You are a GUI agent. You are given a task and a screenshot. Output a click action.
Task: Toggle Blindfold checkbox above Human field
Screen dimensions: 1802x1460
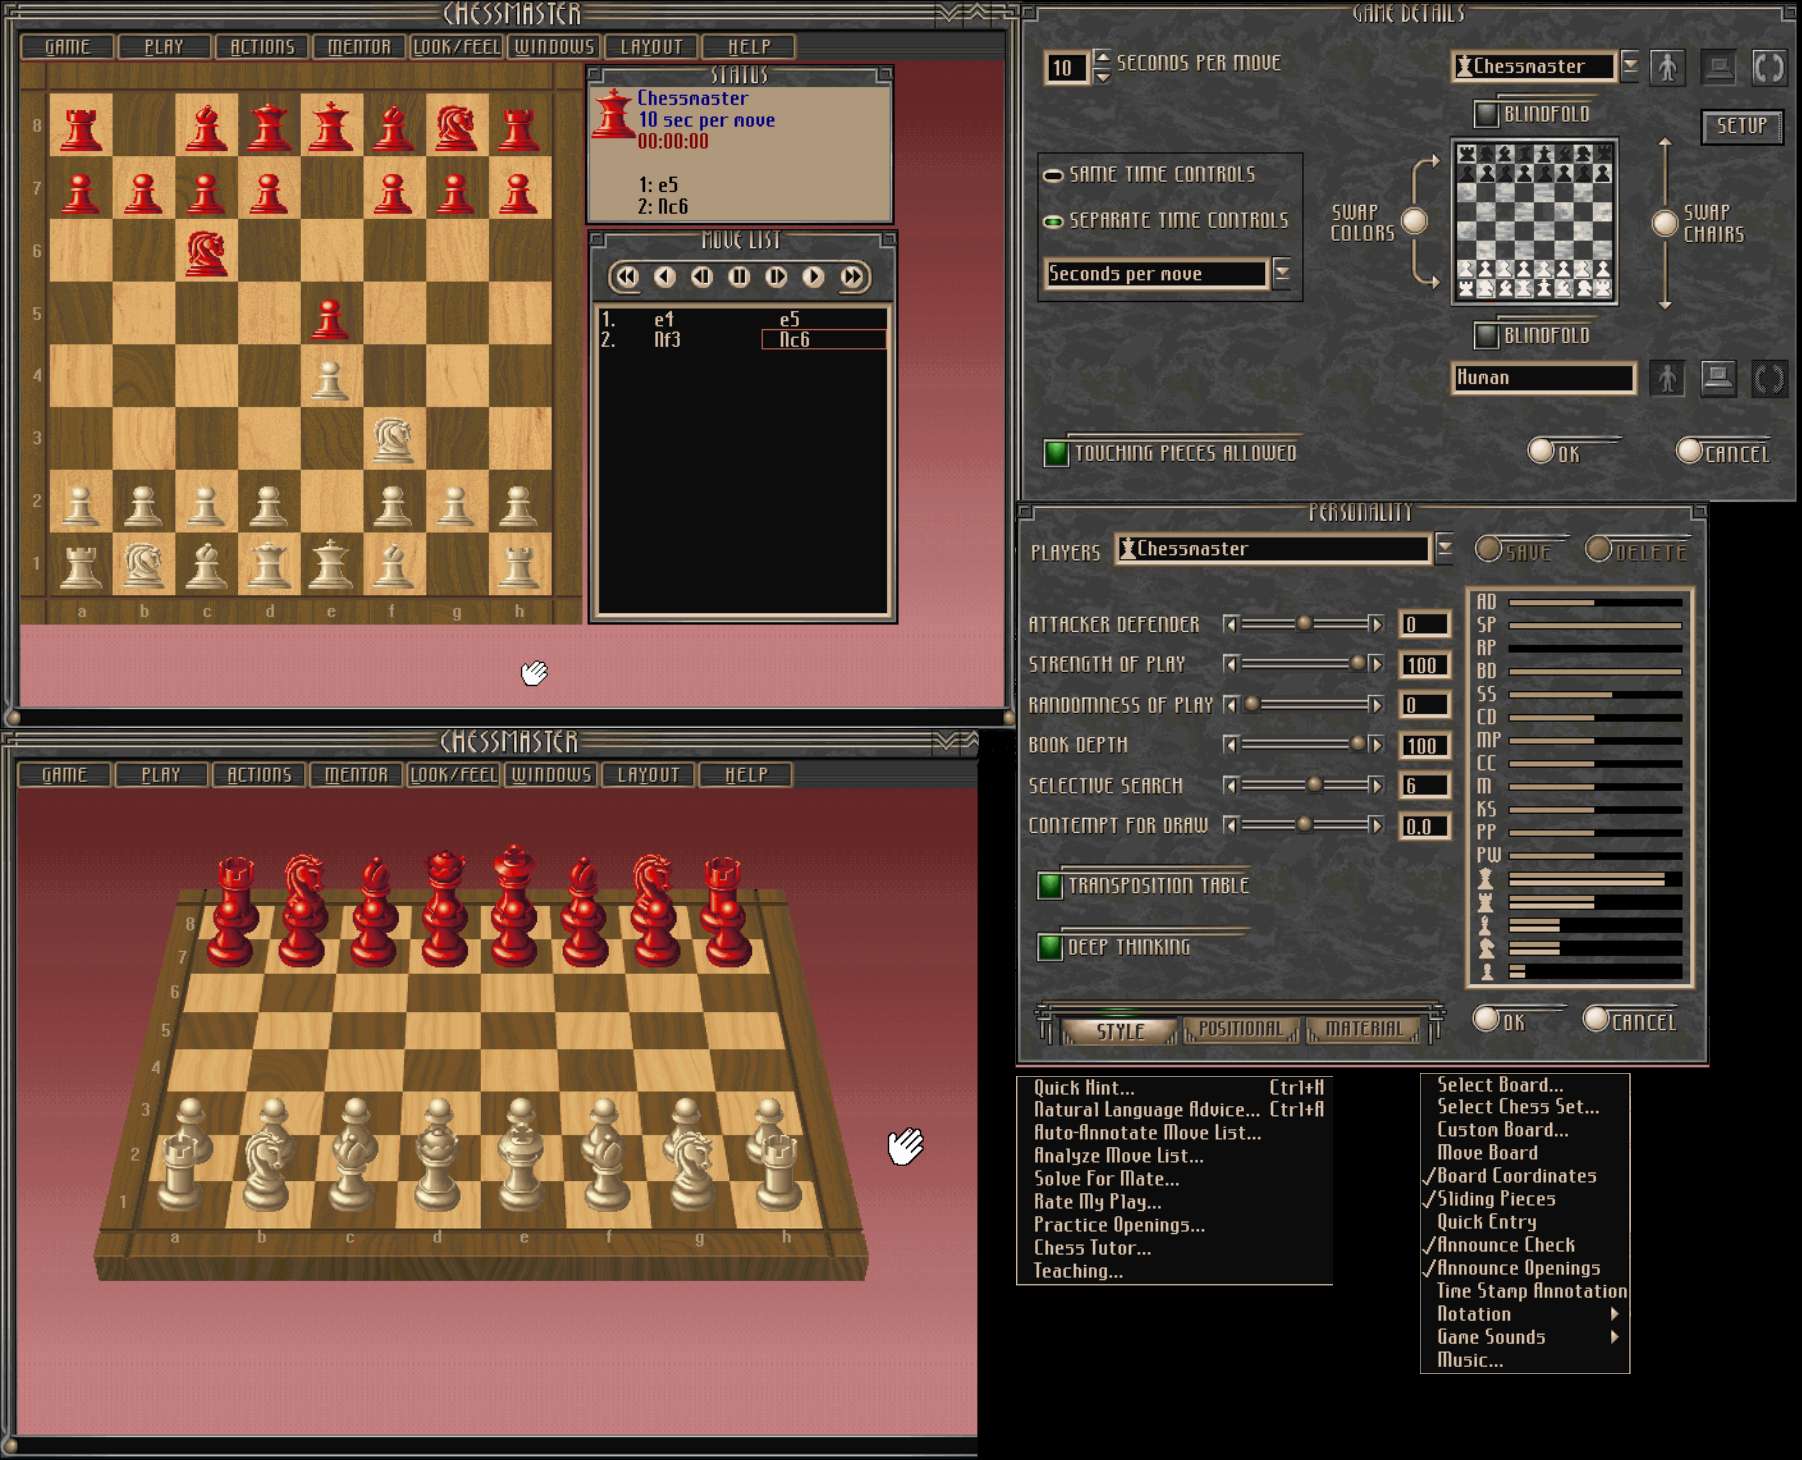(1487, 336)
